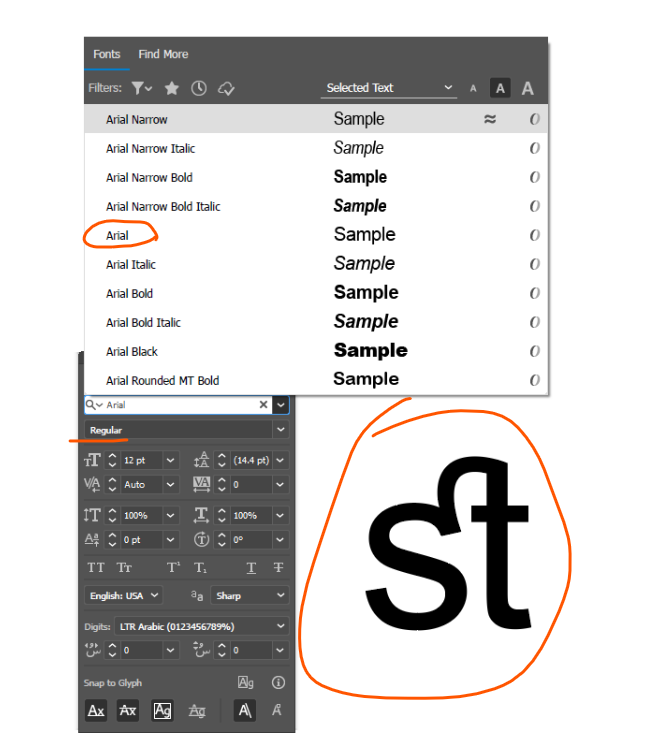The height and width of the screenshot is (743, 654).
Task: Click the kerning stepper arrows
Action: (112, 484)
